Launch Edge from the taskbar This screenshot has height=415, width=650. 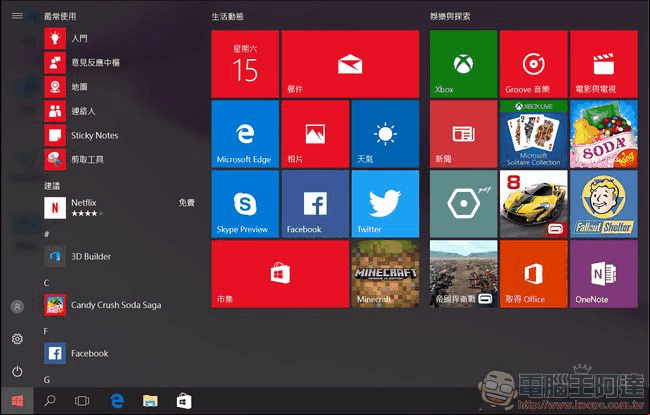click(117, 401)
